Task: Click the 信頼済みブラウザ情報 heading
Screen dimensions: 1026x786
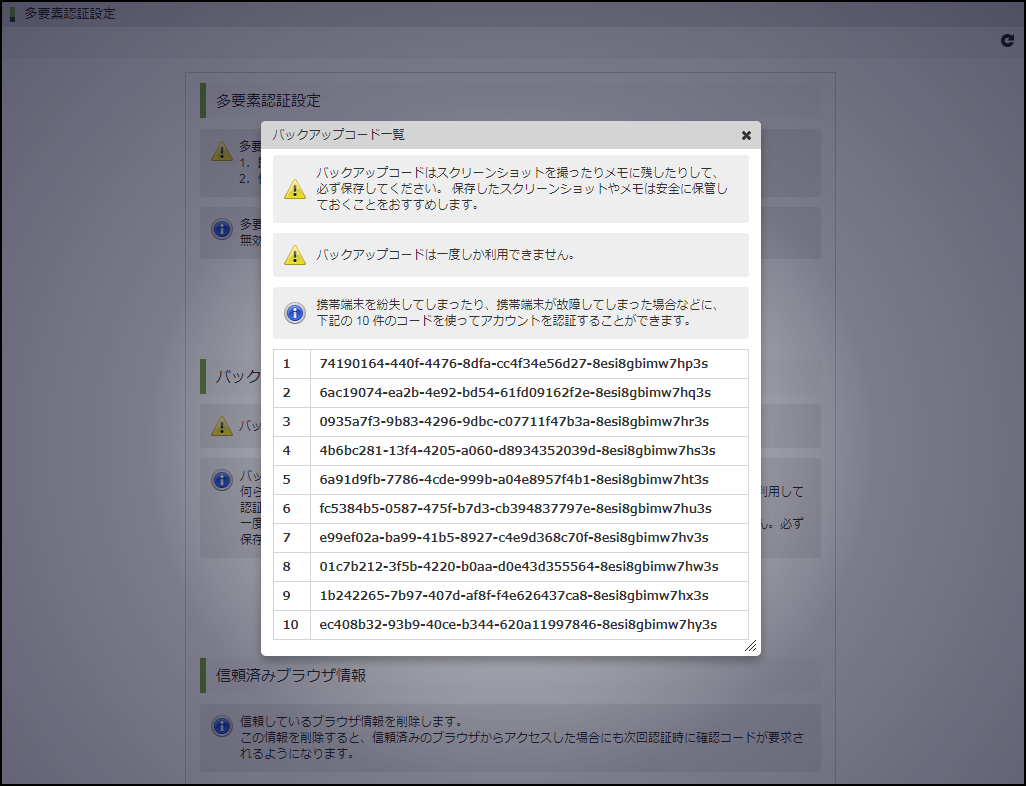Action: click(x=291, y=675)
